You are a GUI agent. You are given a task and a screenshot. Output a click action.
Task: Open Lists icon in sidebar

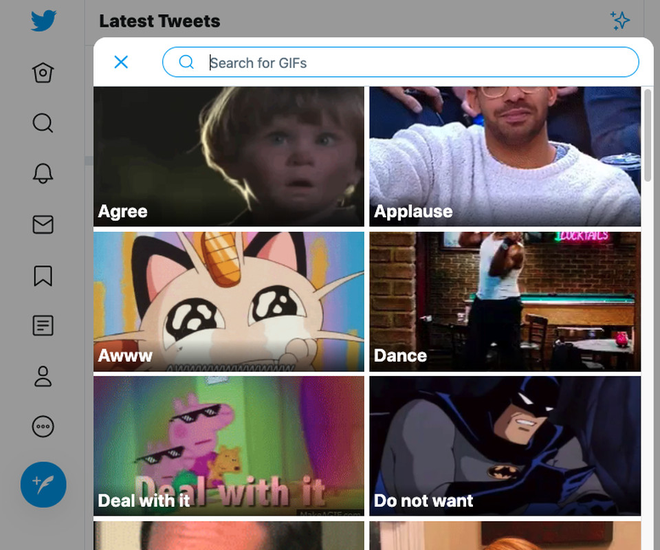coord(43,326)
